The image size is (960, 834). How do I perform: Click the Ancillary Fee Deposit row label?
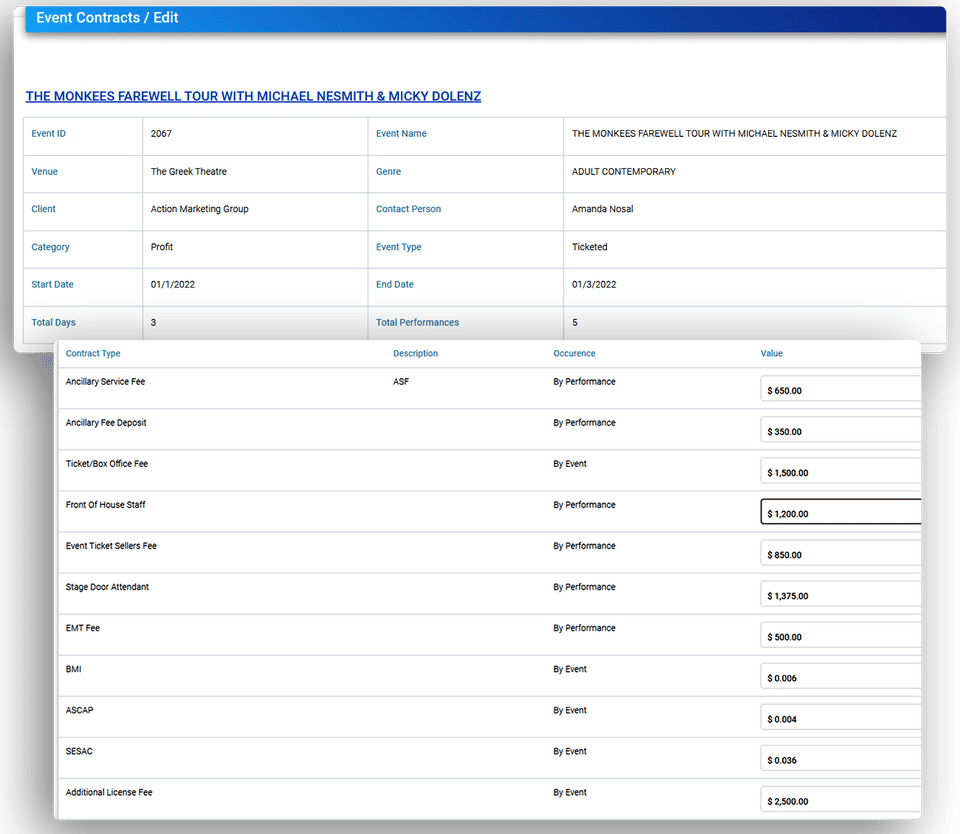tap(106, 423)
